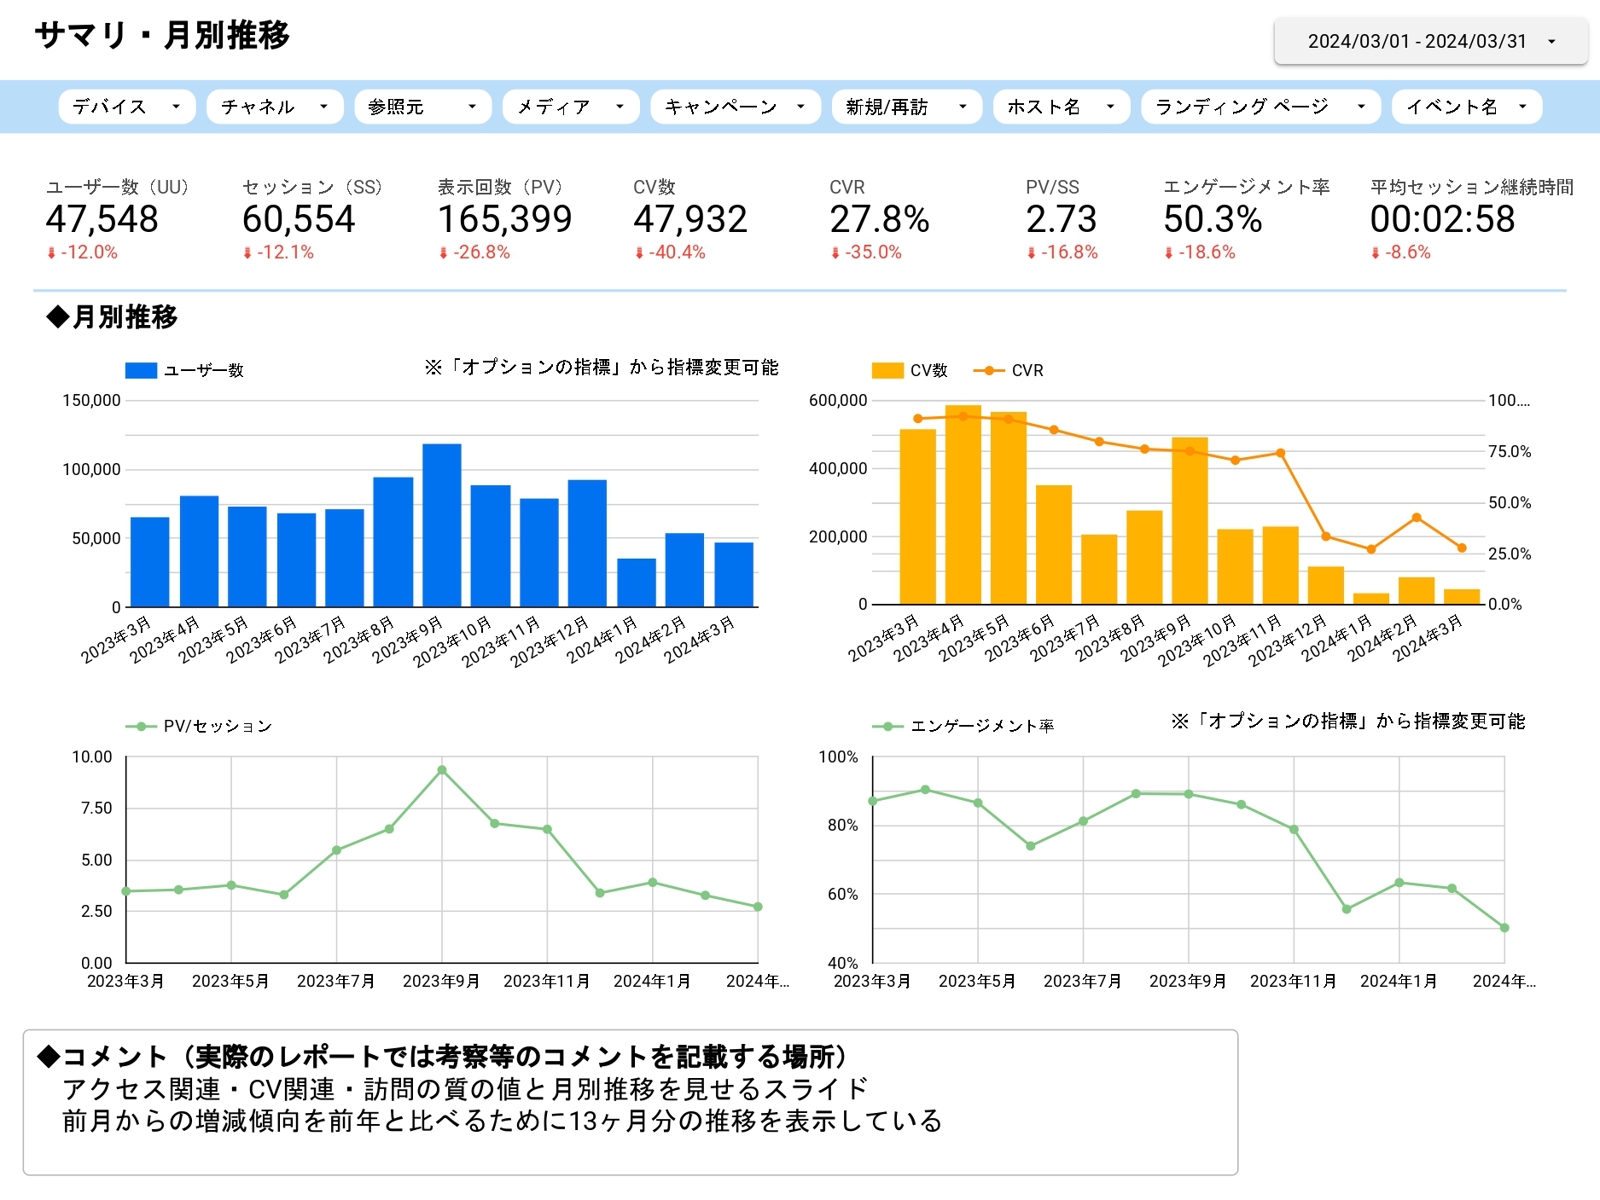The width and height of the screenshot is (1600, 1200).
Task: Open the イベント名 filter dropdown
Action: click(x=1465, y=106)
